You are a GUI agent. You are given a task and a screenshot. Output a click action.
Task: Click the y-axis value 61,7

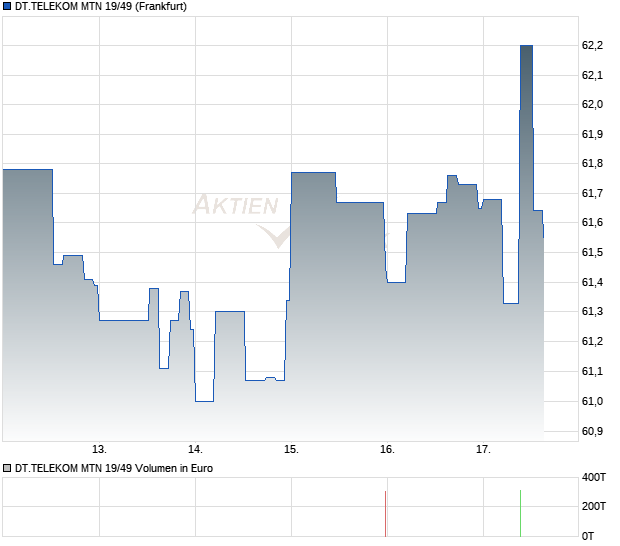(x=592, y=193)
